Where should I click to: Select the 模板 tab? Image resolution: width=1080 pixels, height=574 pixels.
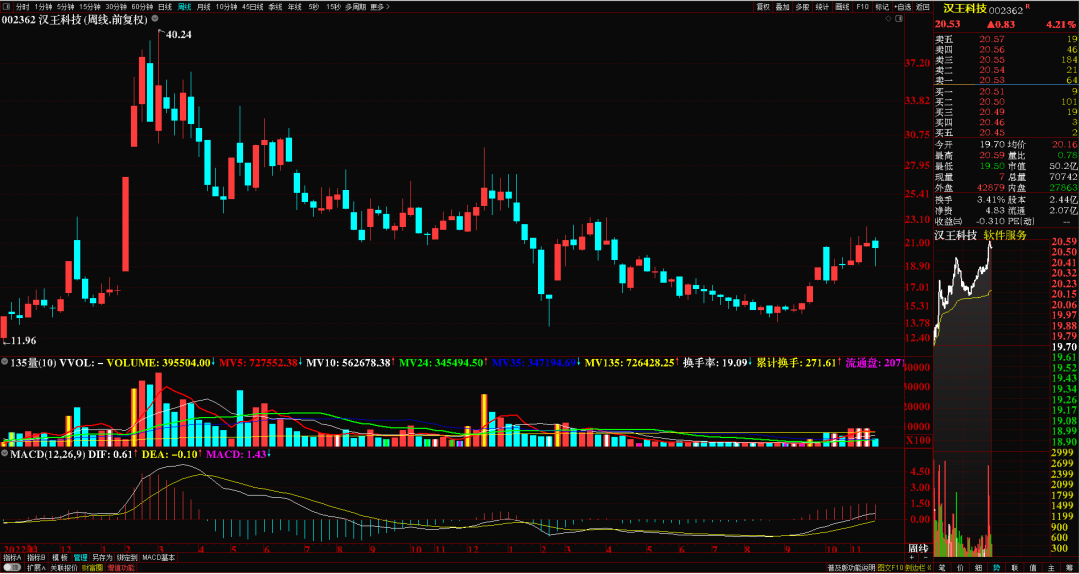tap(60, 557)
